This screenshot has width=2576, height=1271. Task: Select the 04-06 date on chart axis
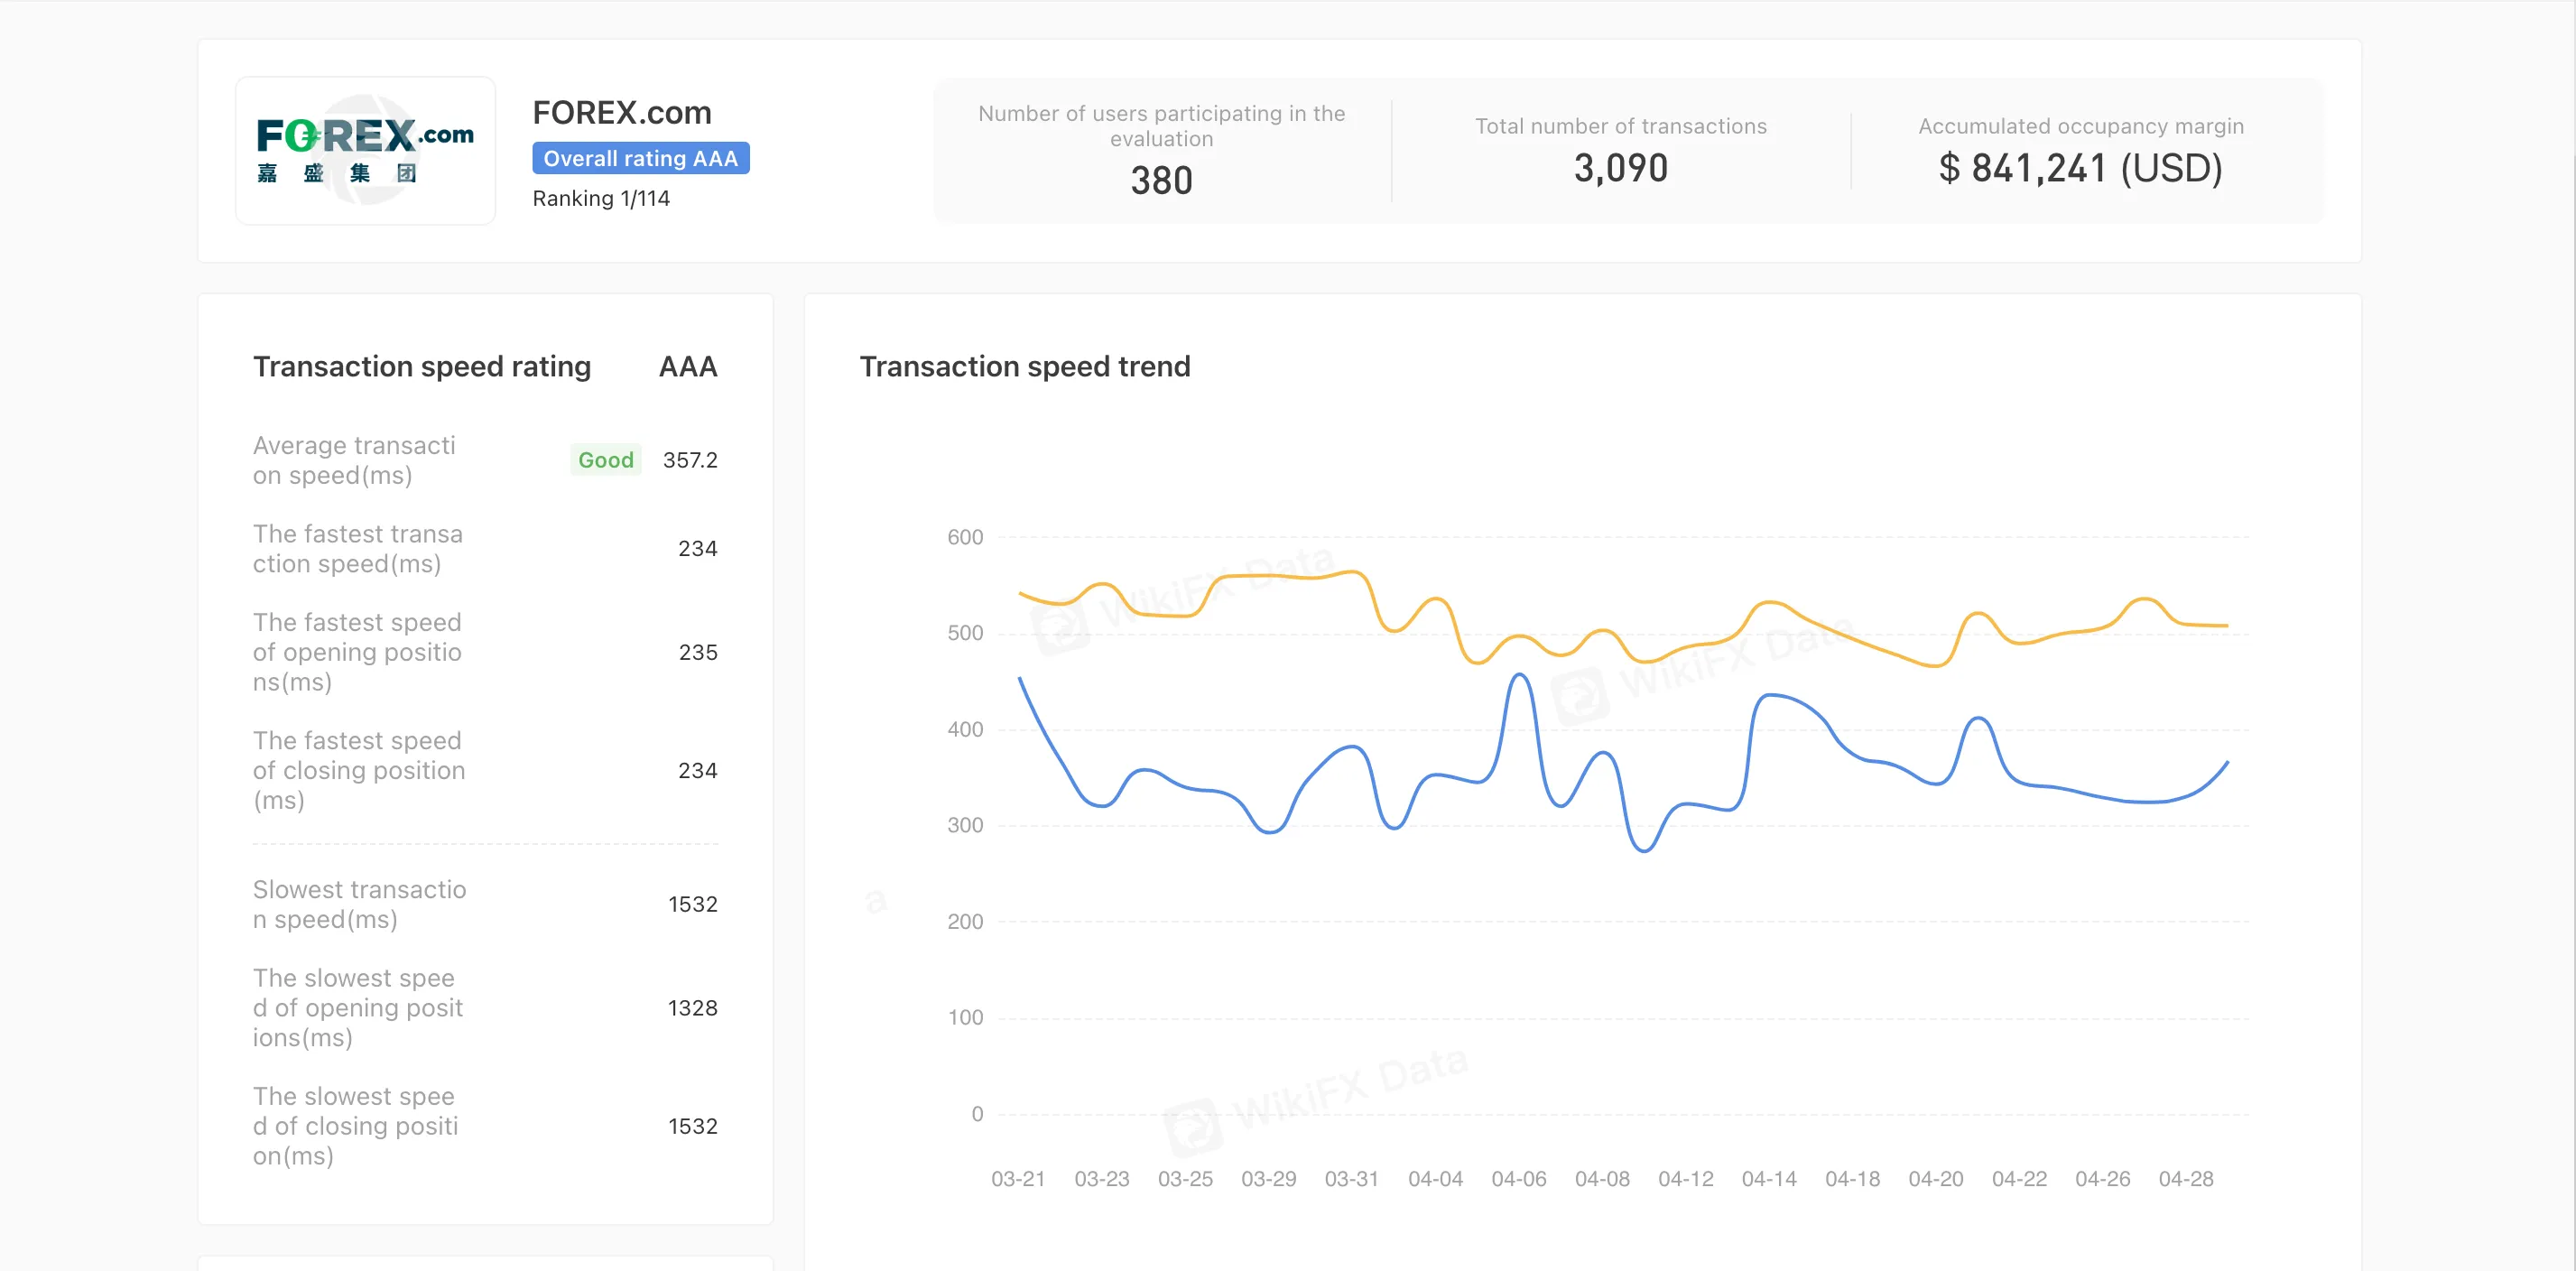click(1518, 1179)
